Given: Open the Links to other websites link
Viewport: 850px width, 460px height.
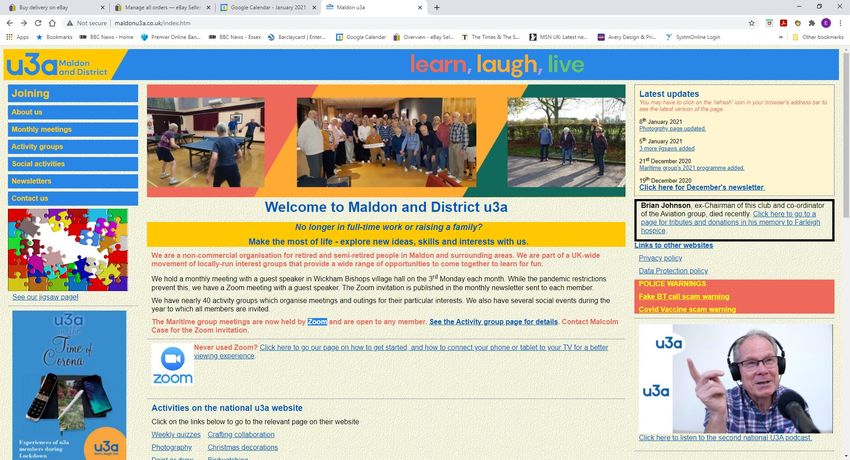Looking at the screenshot, I should pyautogui.click(x=673, y=245).
